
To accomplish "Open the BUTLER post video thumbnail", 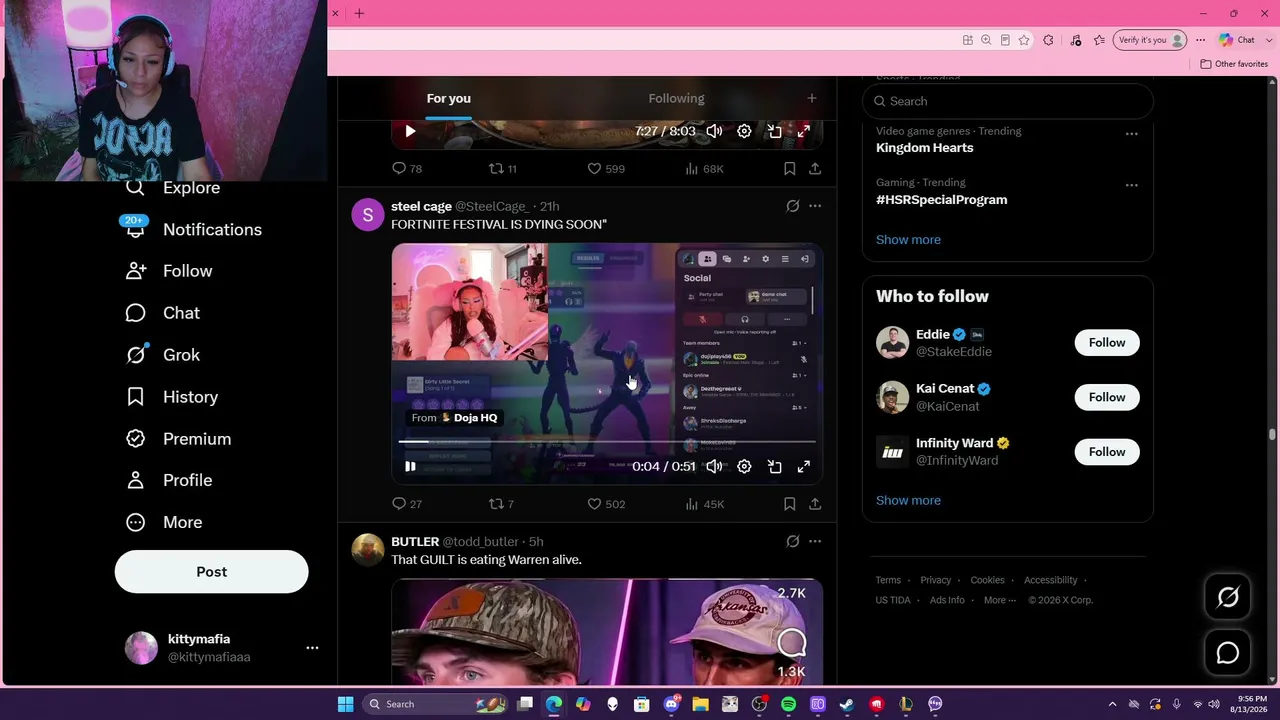I will pos(607,632).
